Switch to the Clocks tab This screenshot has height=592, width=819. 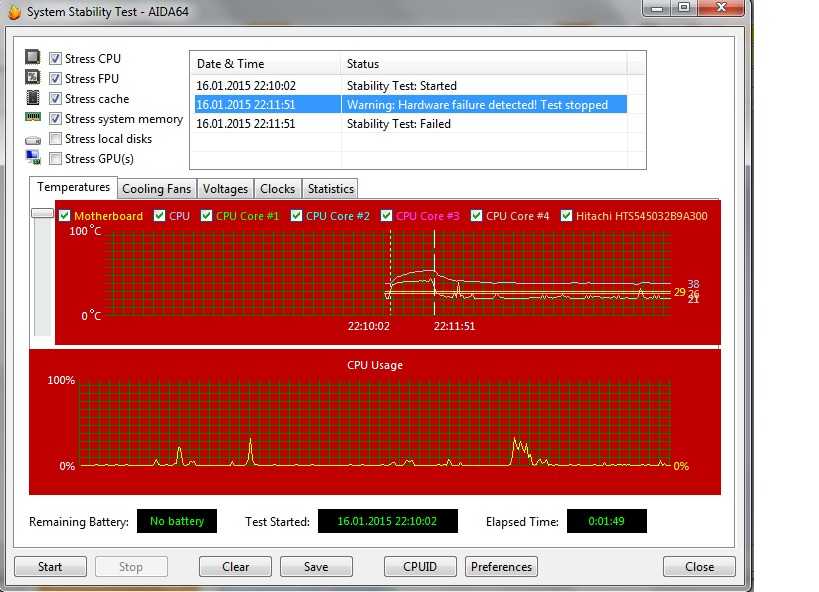pos(277,189)
